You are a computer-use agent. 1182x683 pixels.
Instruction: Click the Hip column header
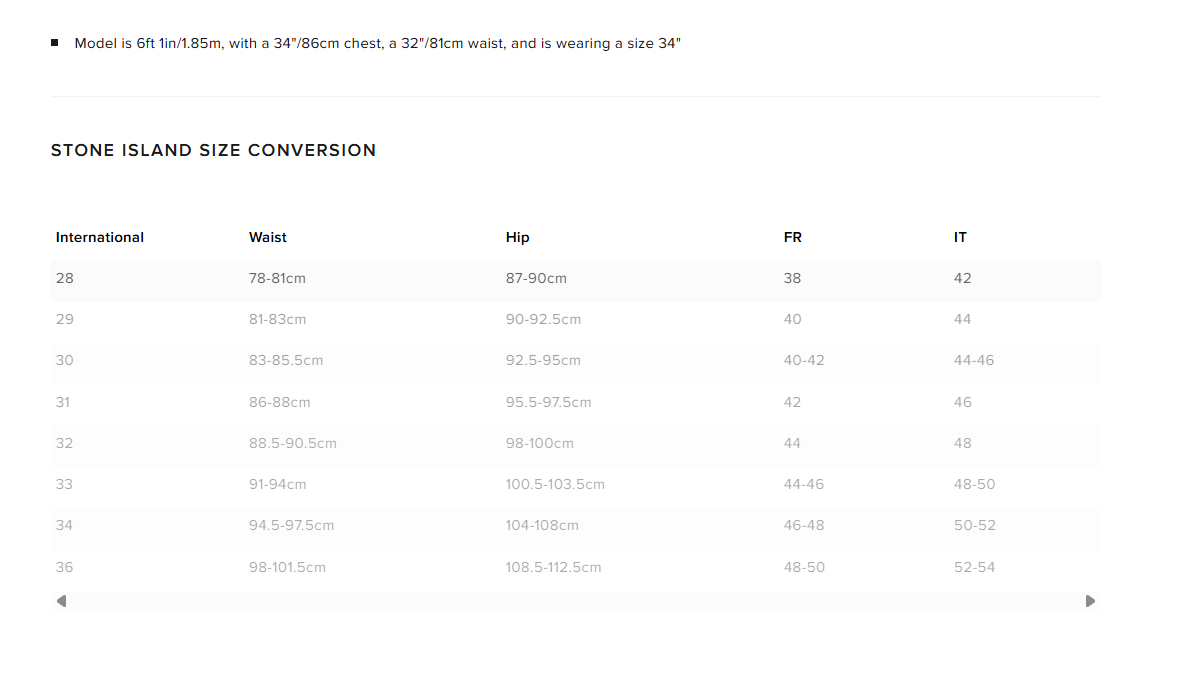[x=517, y=237]
